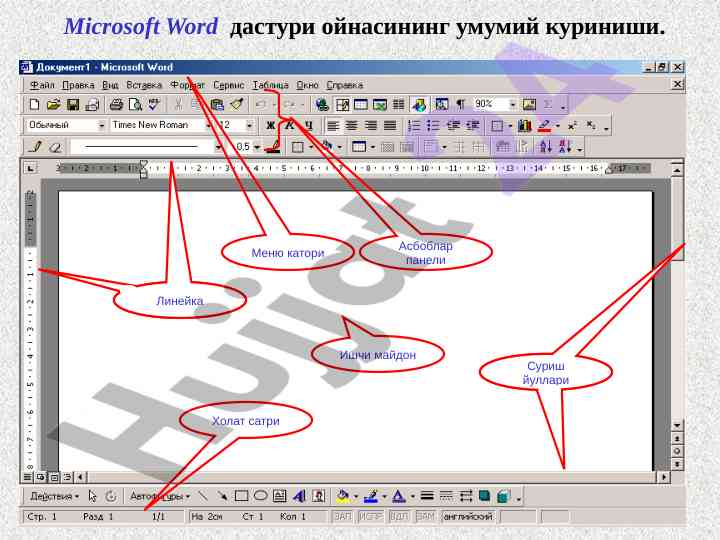Click the horizontal scrollbar right arrow
720x540 pixels.
(664, 477)
